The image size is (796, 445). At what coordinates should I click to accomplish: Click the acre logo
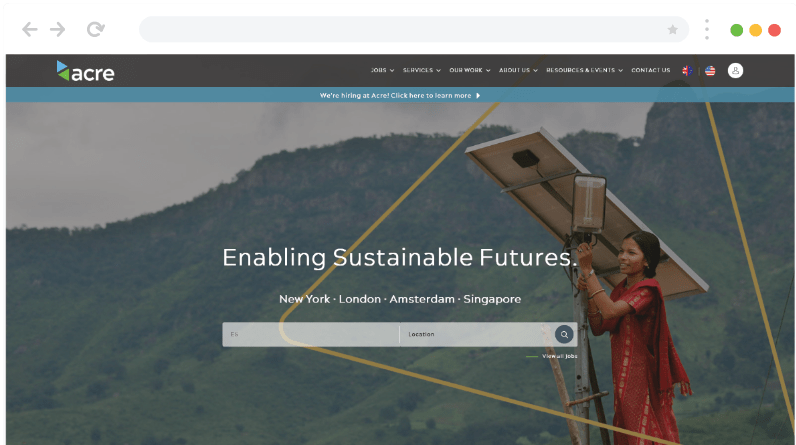pos(85,71)
